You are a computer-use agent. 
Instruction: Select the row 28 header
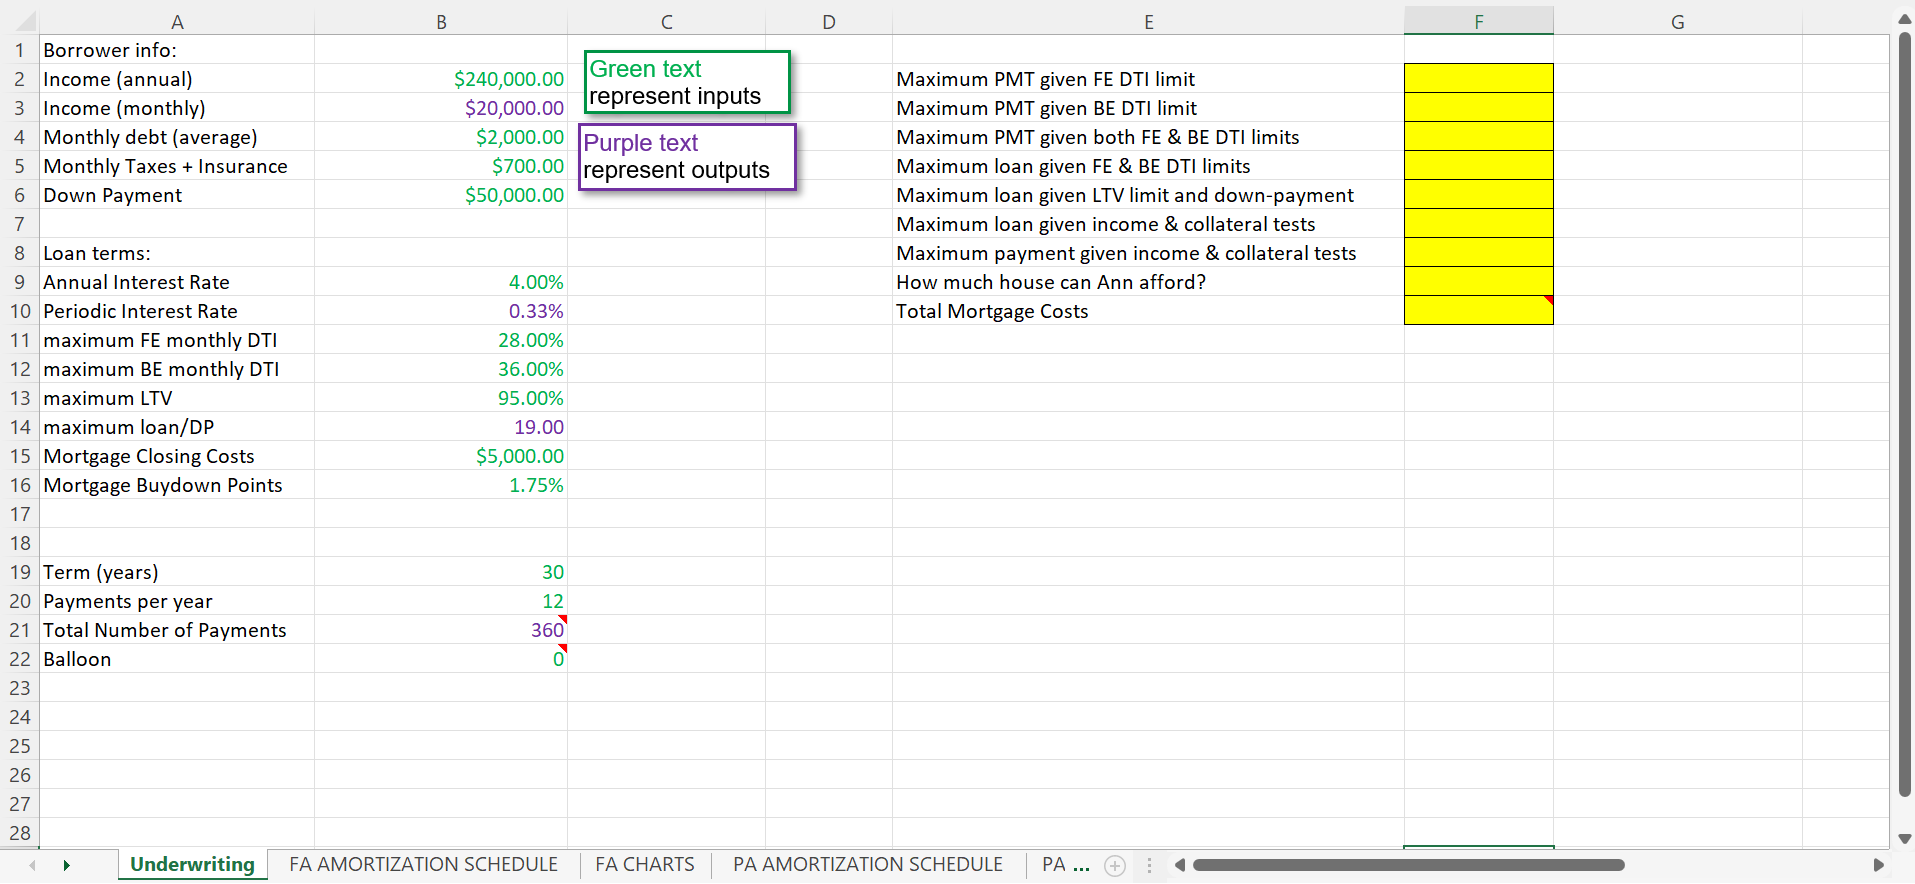click(x=20, y=833)
